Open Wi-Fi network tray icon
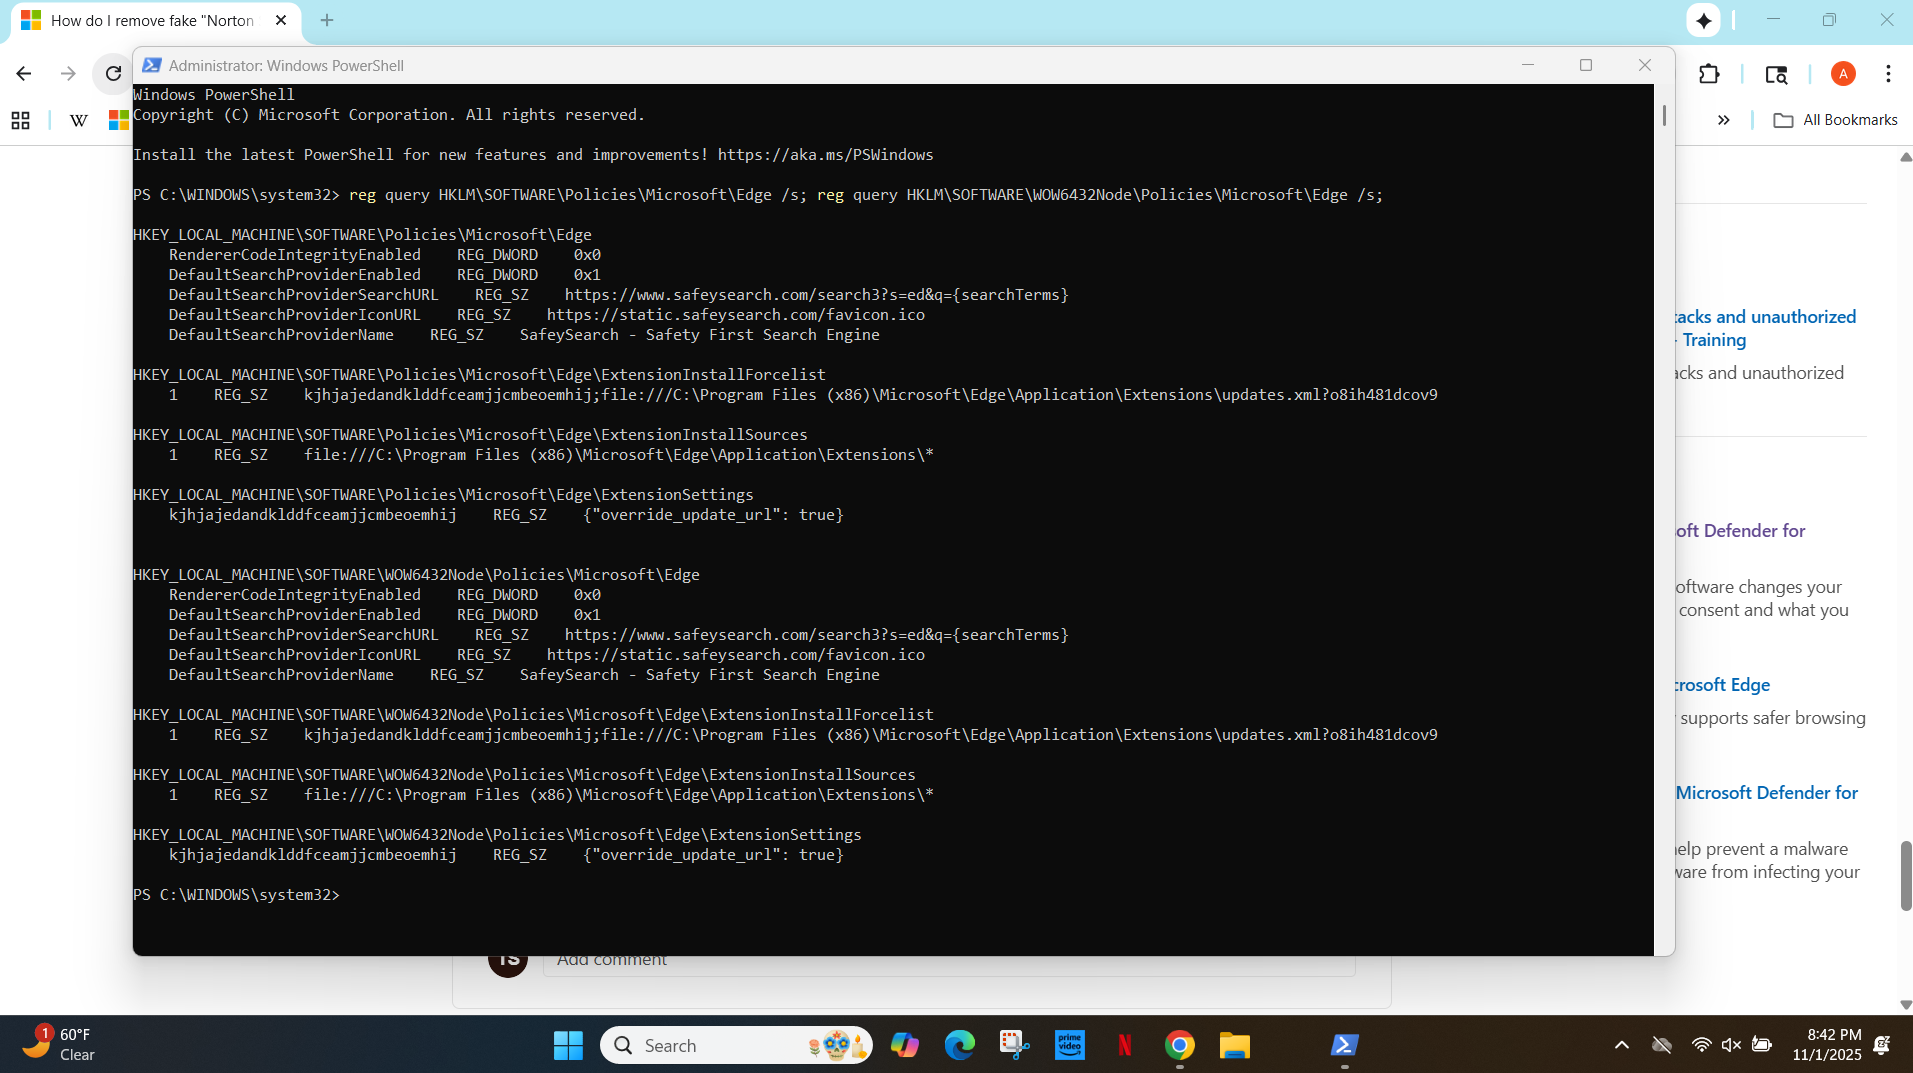The height and width of the screenshot is (1073, 1913). click(x=1701, y=1045)
